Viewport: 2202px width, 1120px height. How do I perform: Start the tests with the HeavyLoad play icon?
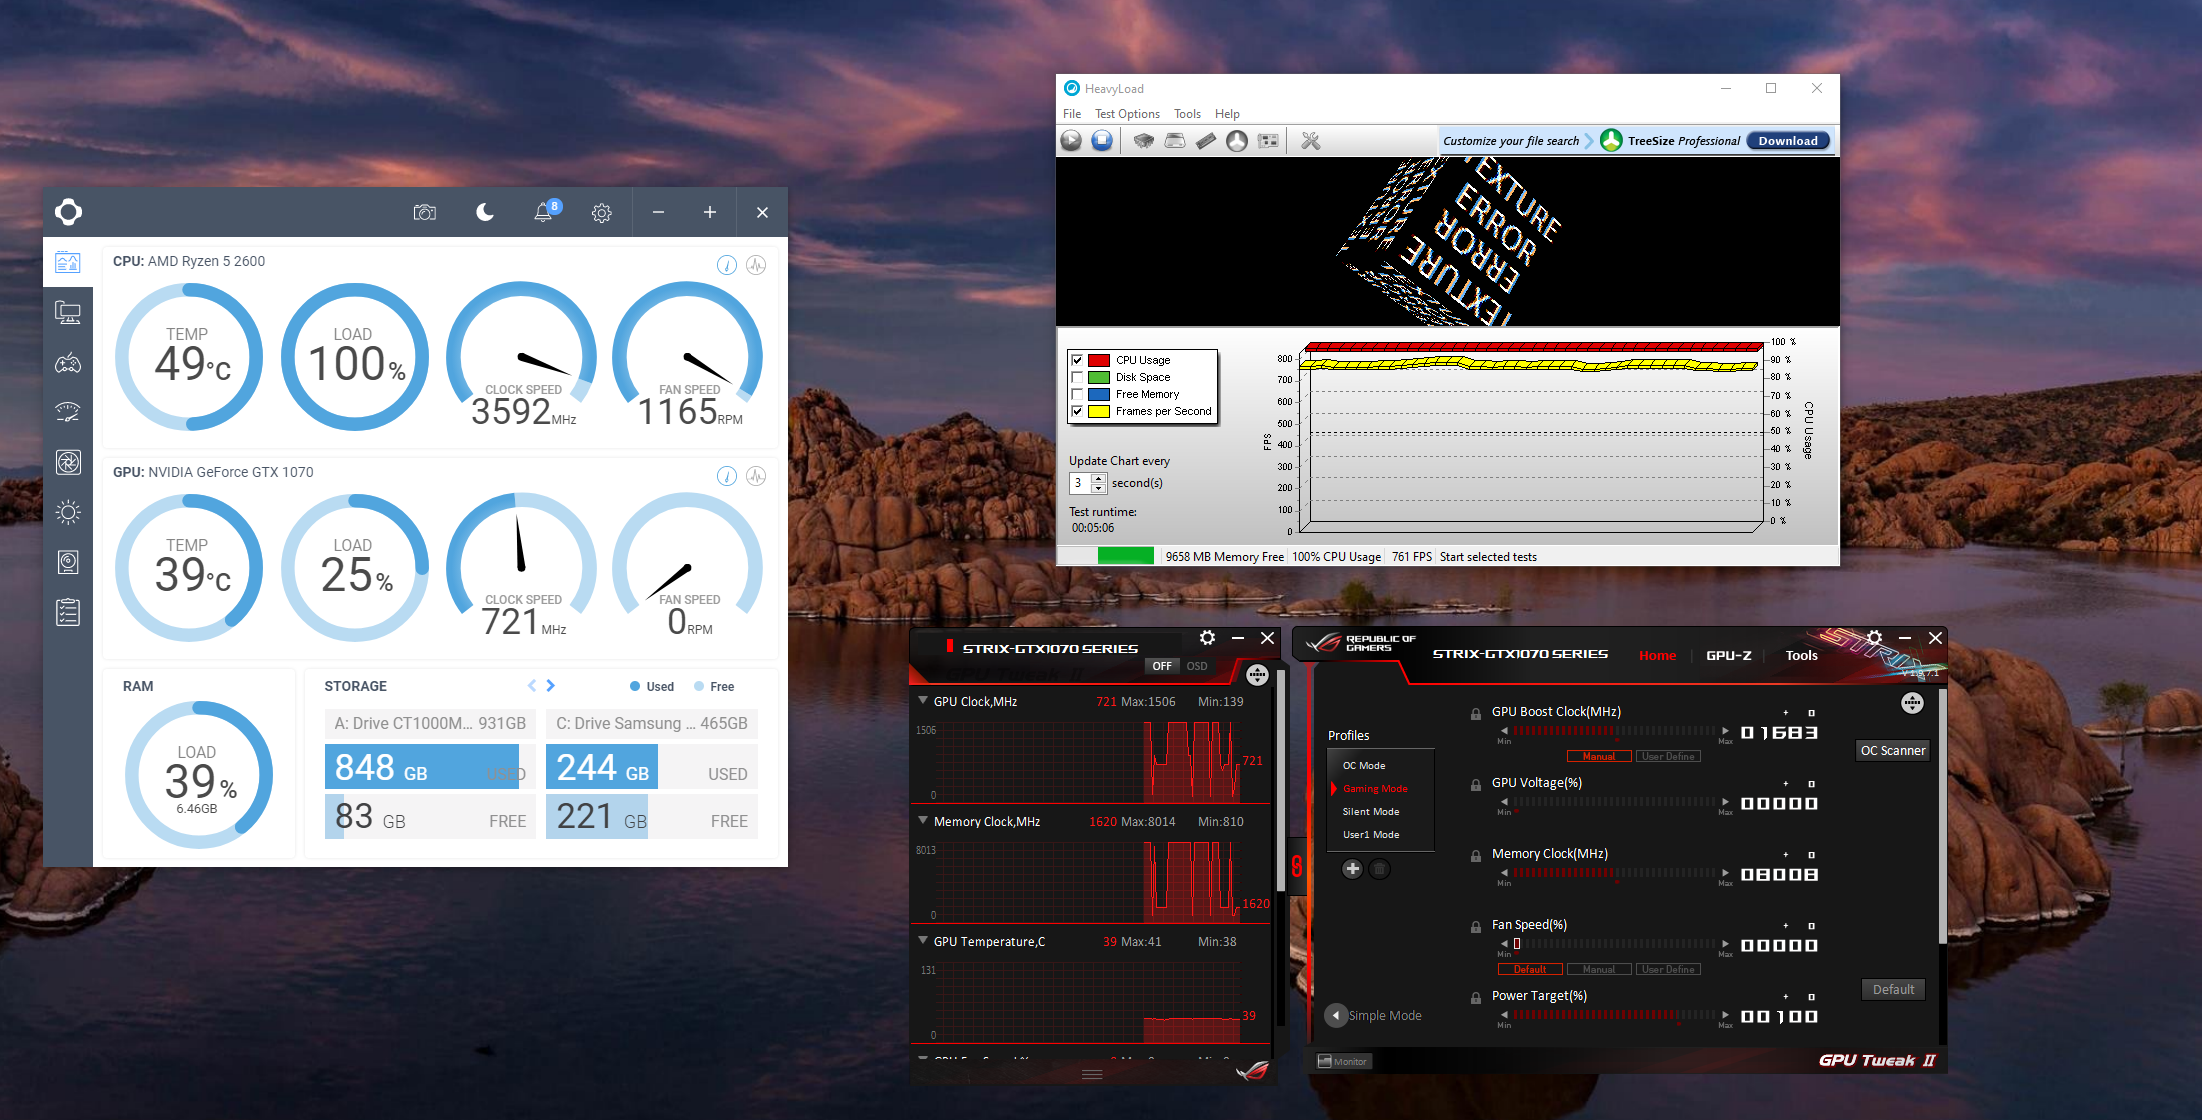(x=1071, y=141)
